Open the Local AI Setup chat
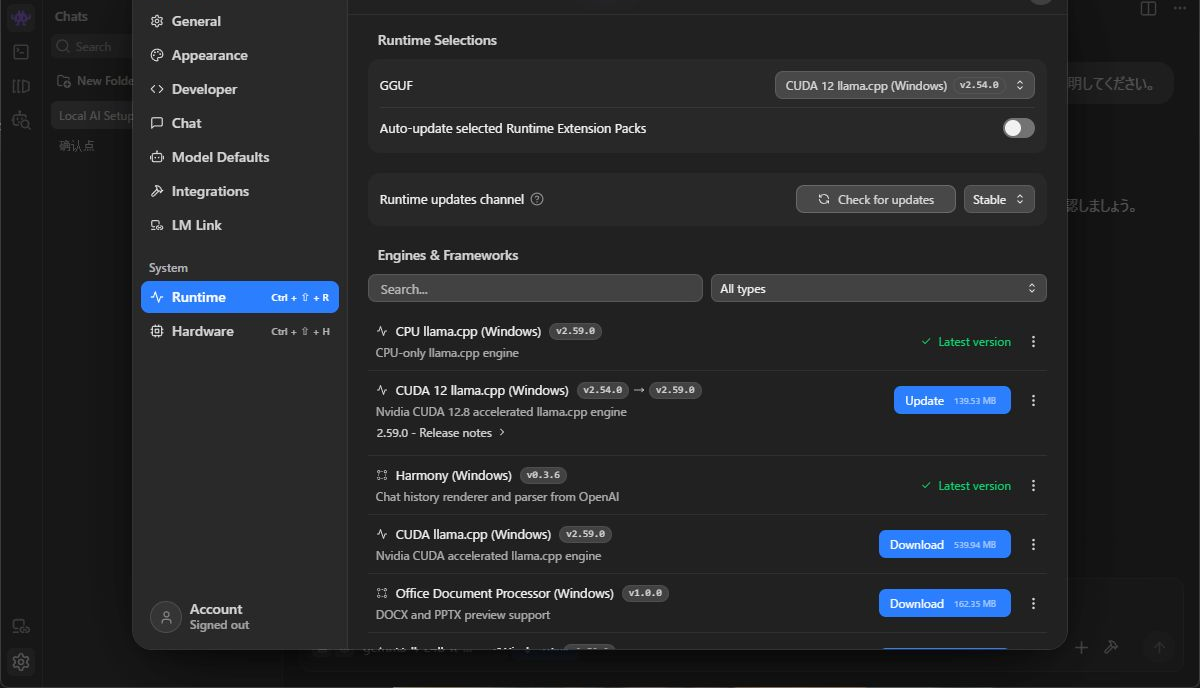1200x688 pixels. pyautogui.click(x=92, y=115)
